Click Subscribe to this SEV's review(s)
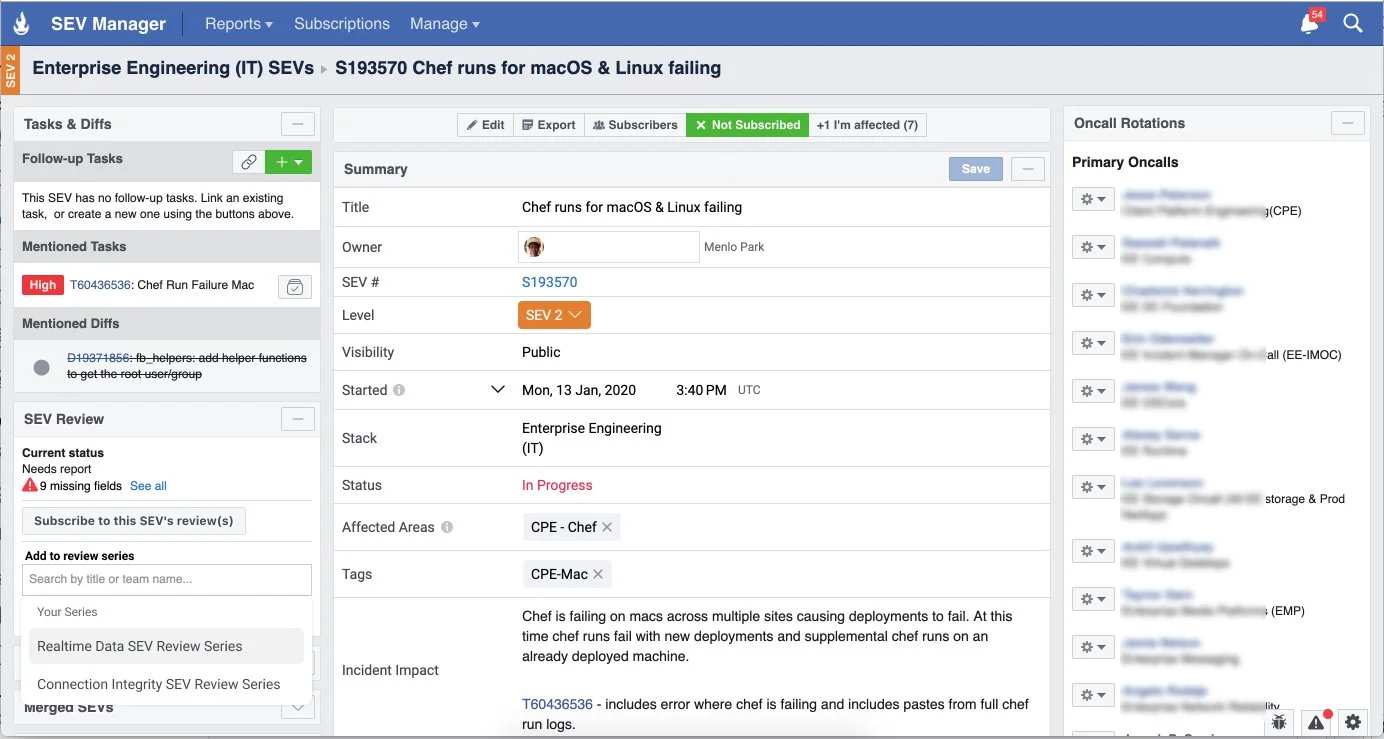This screenshot has width=1384, height=739. (134, 521)
